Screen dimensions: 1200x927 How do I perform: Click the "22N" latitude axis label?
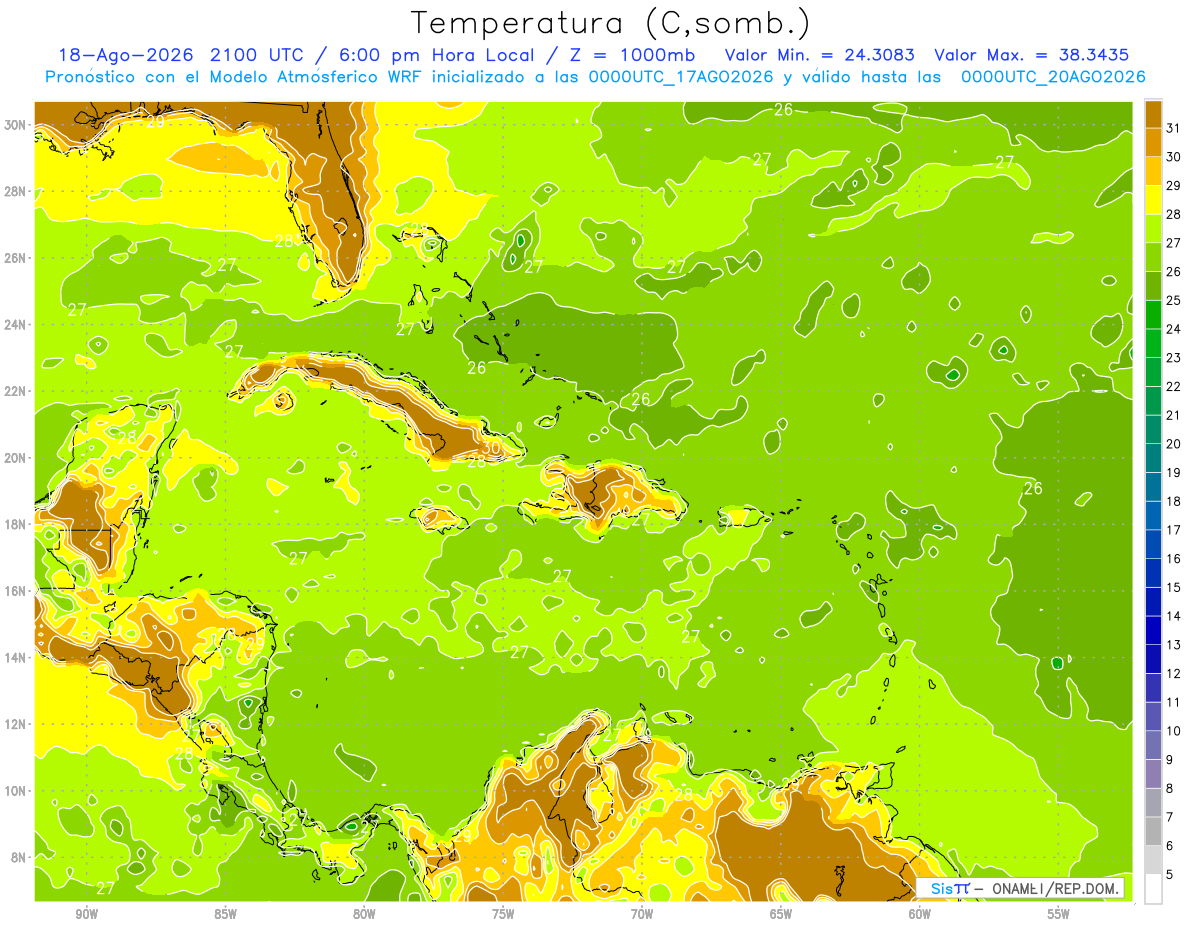(17, 391)
